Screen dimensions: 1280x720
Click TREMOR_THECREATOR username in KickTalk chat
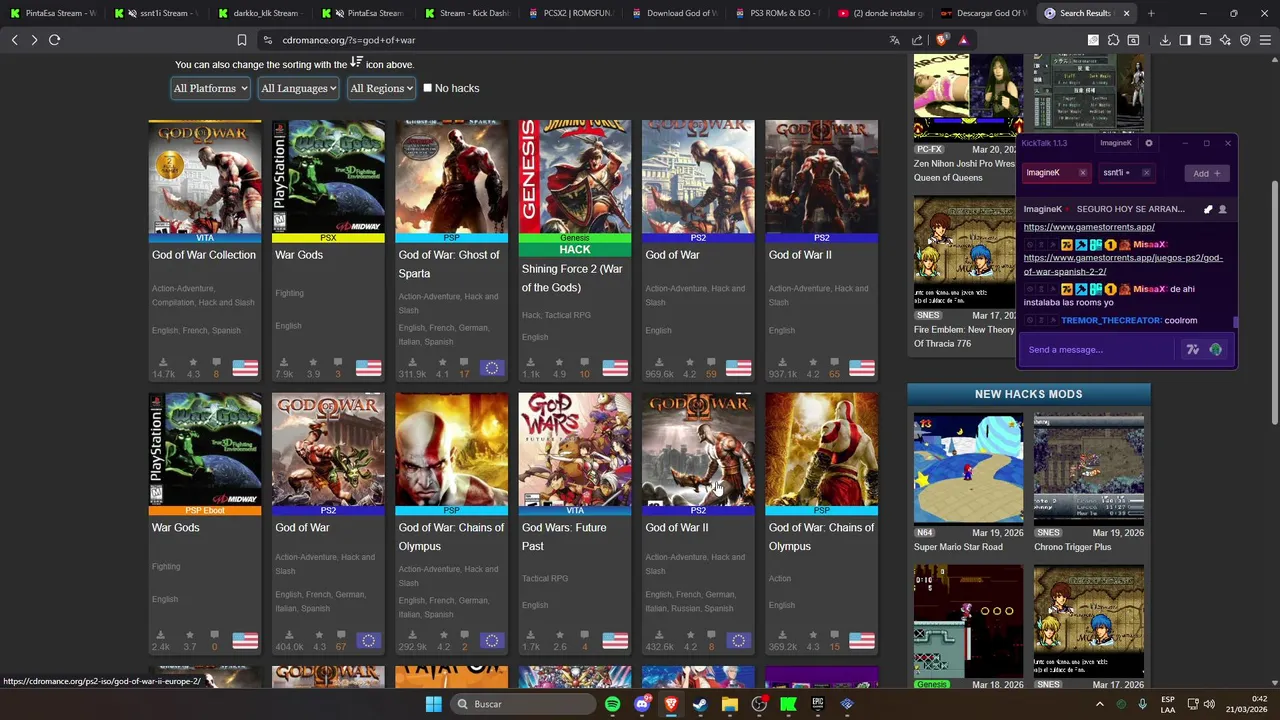[x=1111, y=321]
